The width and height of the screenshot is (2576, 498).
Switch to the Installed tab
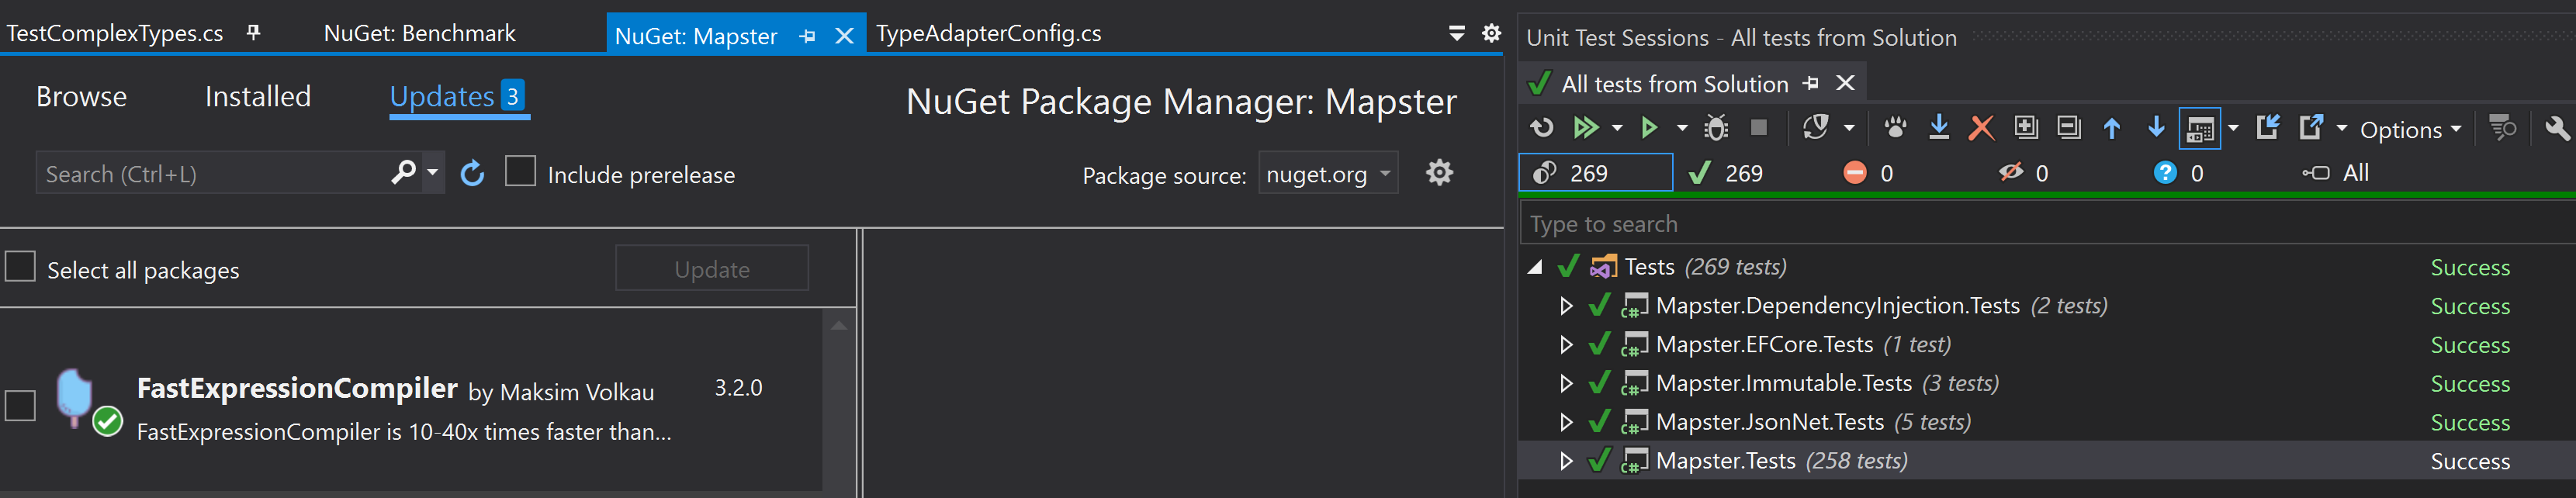257,96
